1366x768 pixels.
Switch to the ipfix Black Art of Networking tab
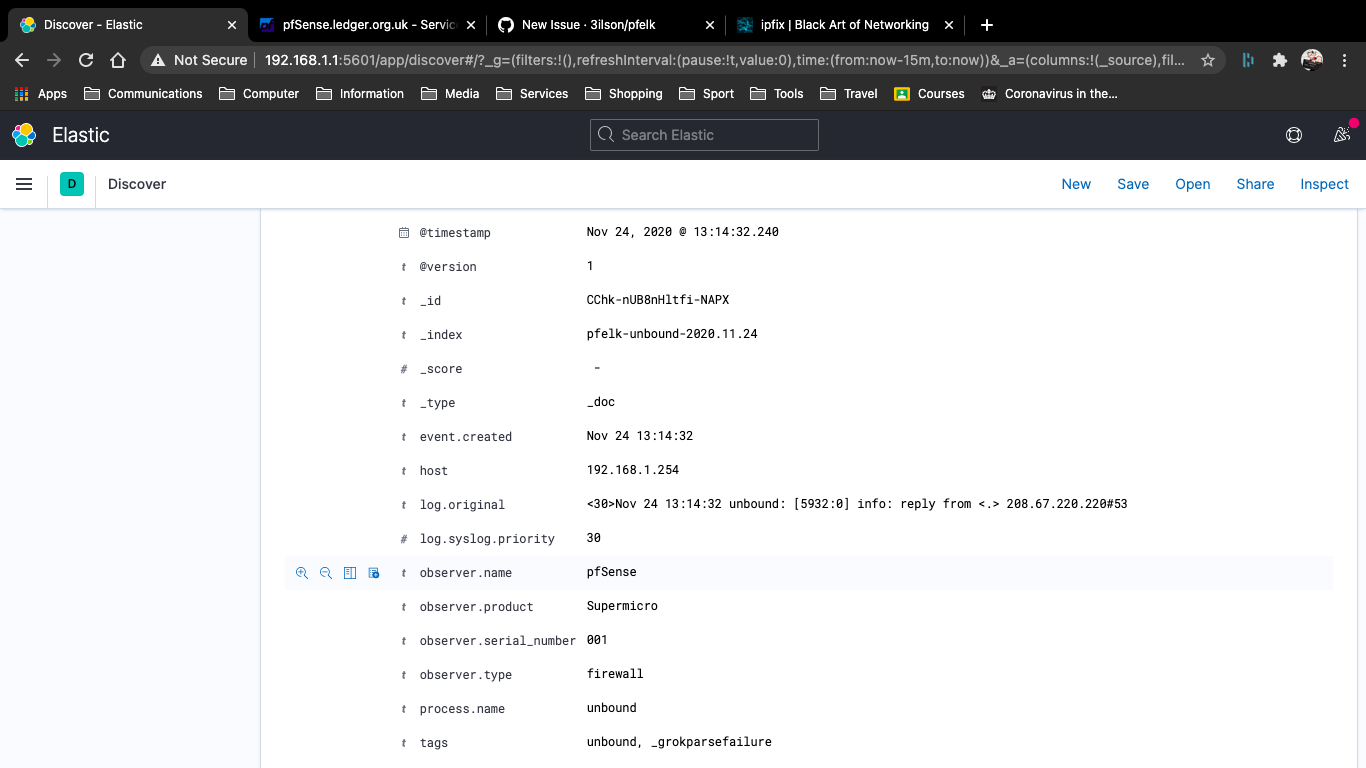845,25
